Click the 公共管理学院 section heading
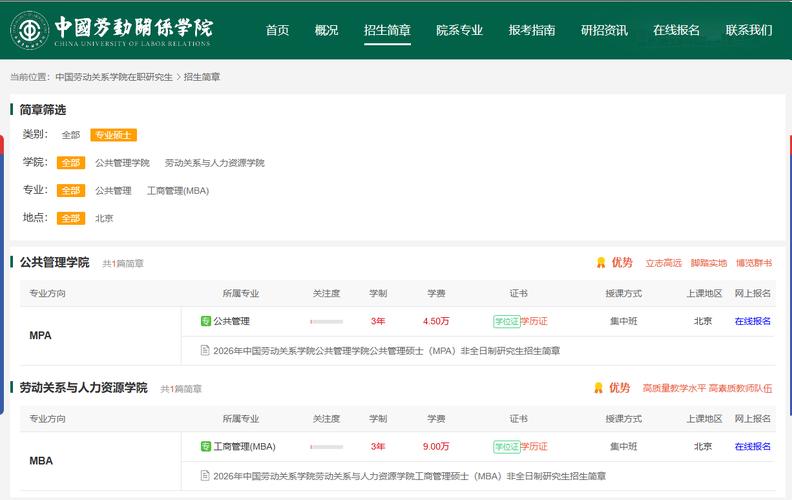 55,263
